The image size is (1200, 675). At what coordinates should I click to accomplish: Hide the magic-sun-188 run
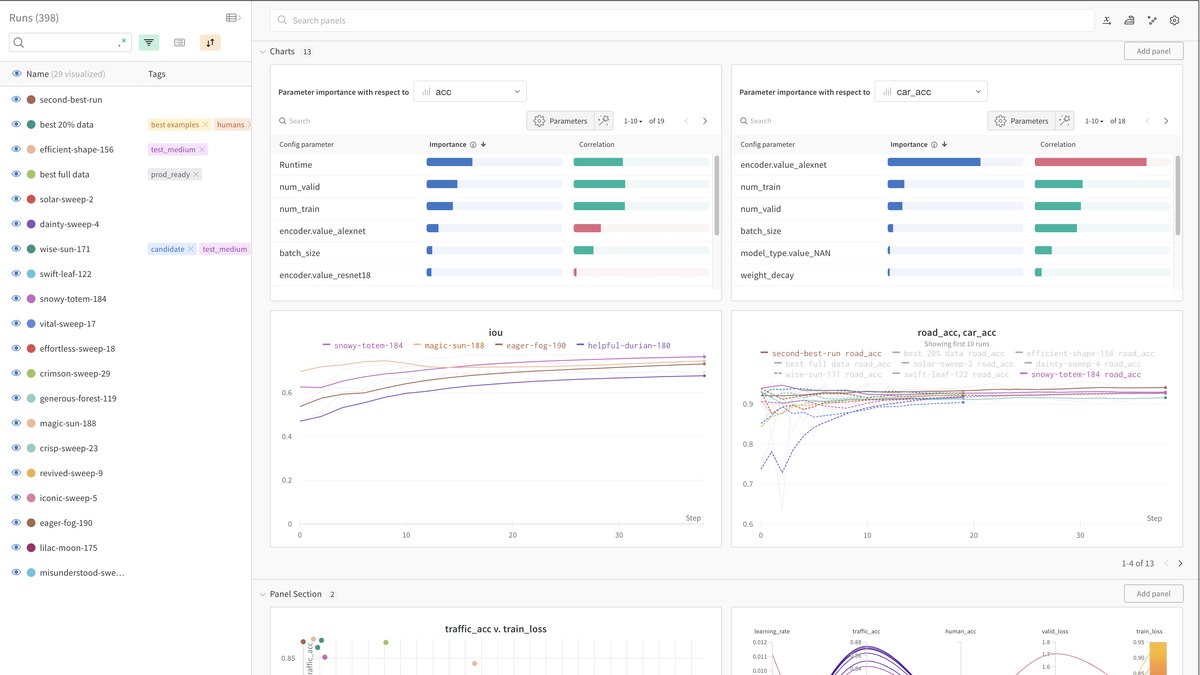click(16, 424)
